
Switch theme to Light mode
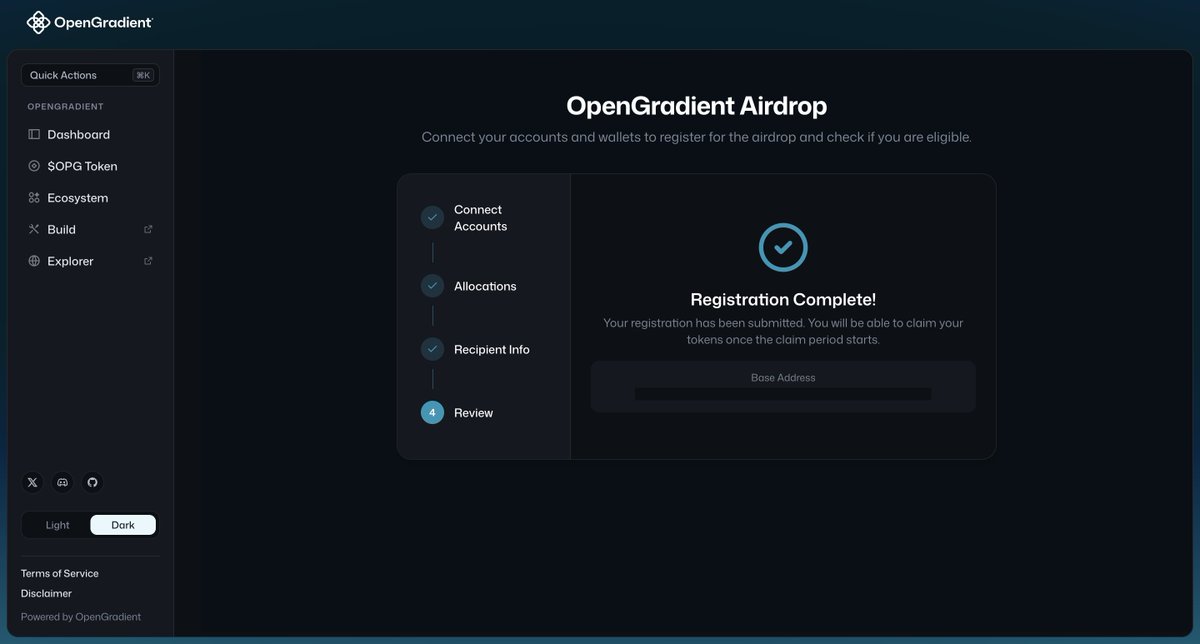[x=56, y=524]
